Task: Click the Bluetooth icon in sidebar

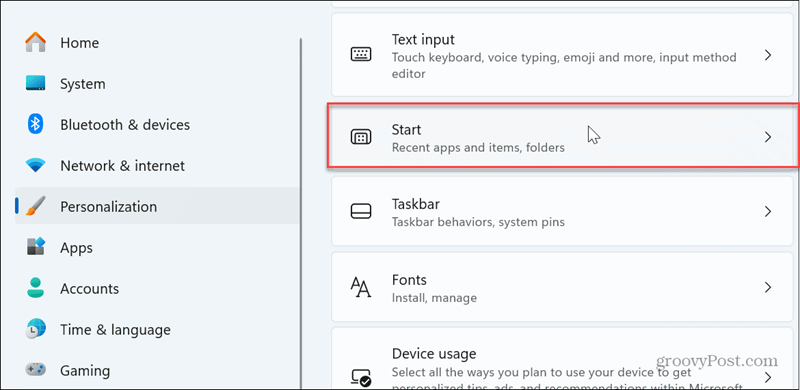Action: pos(36,124)
